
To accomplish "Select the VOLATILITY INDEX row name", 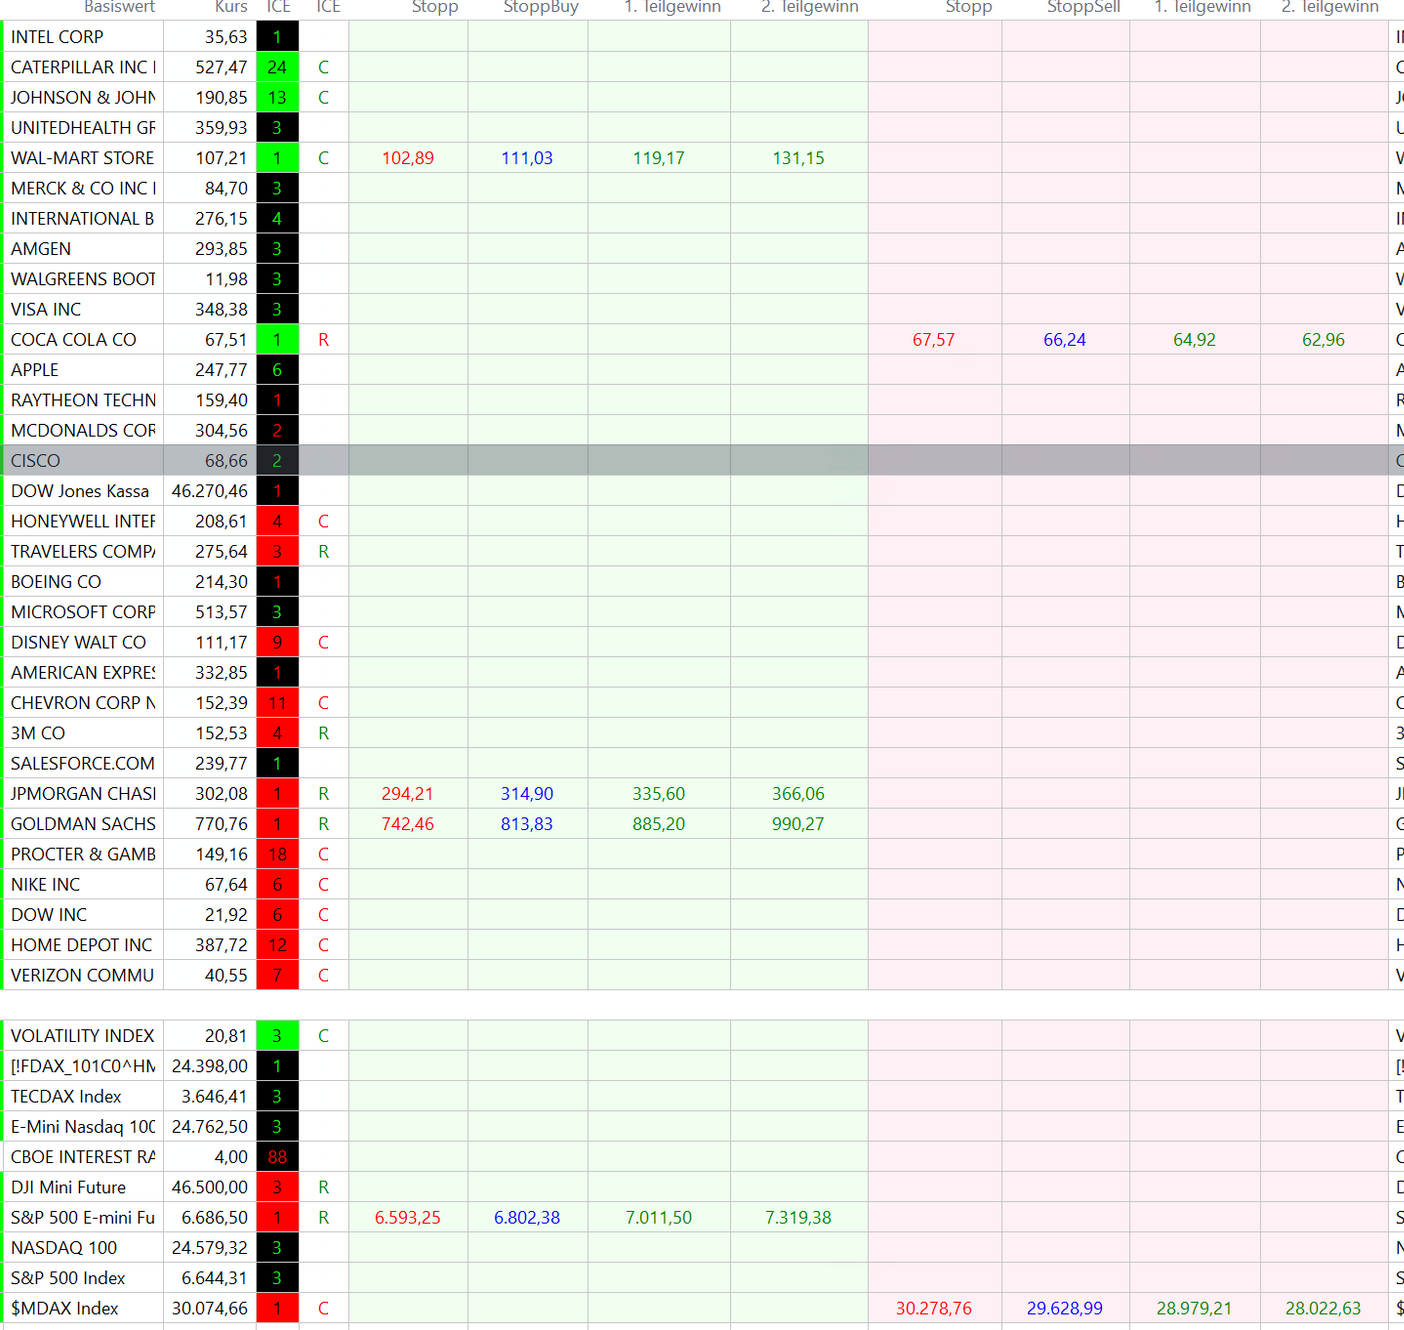I will (x=83, y=1036).
